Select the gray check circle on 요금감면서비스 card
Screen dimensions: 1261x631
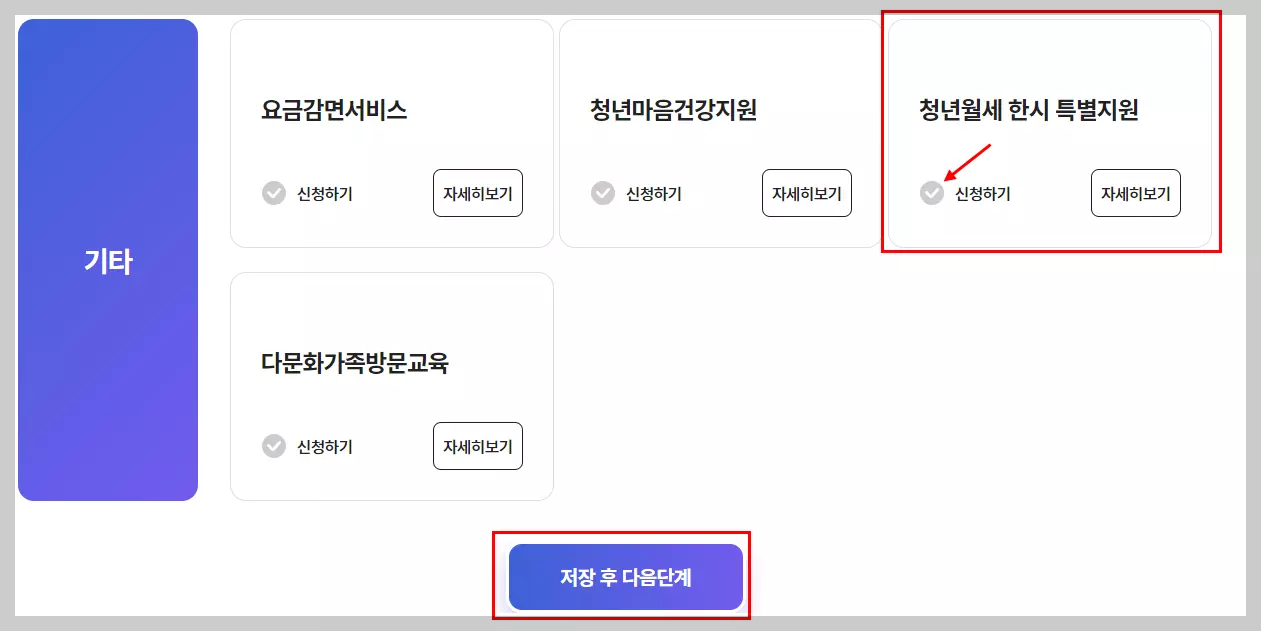(x=273, y=193)
